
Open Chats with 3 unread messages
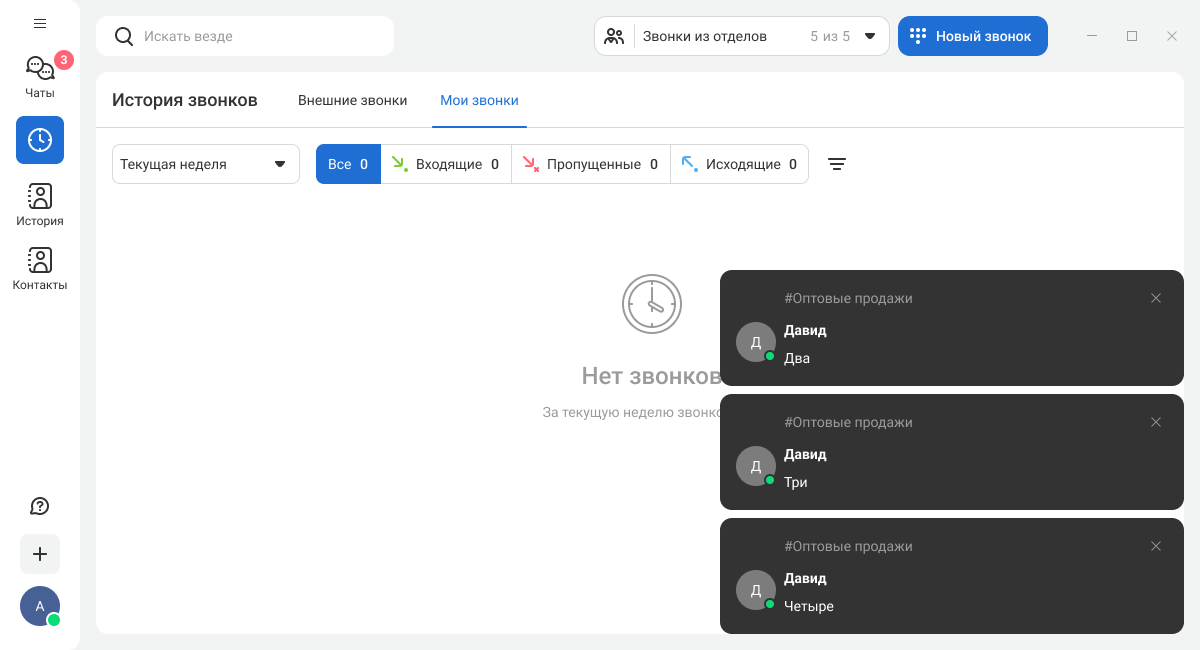coord(40,76)
